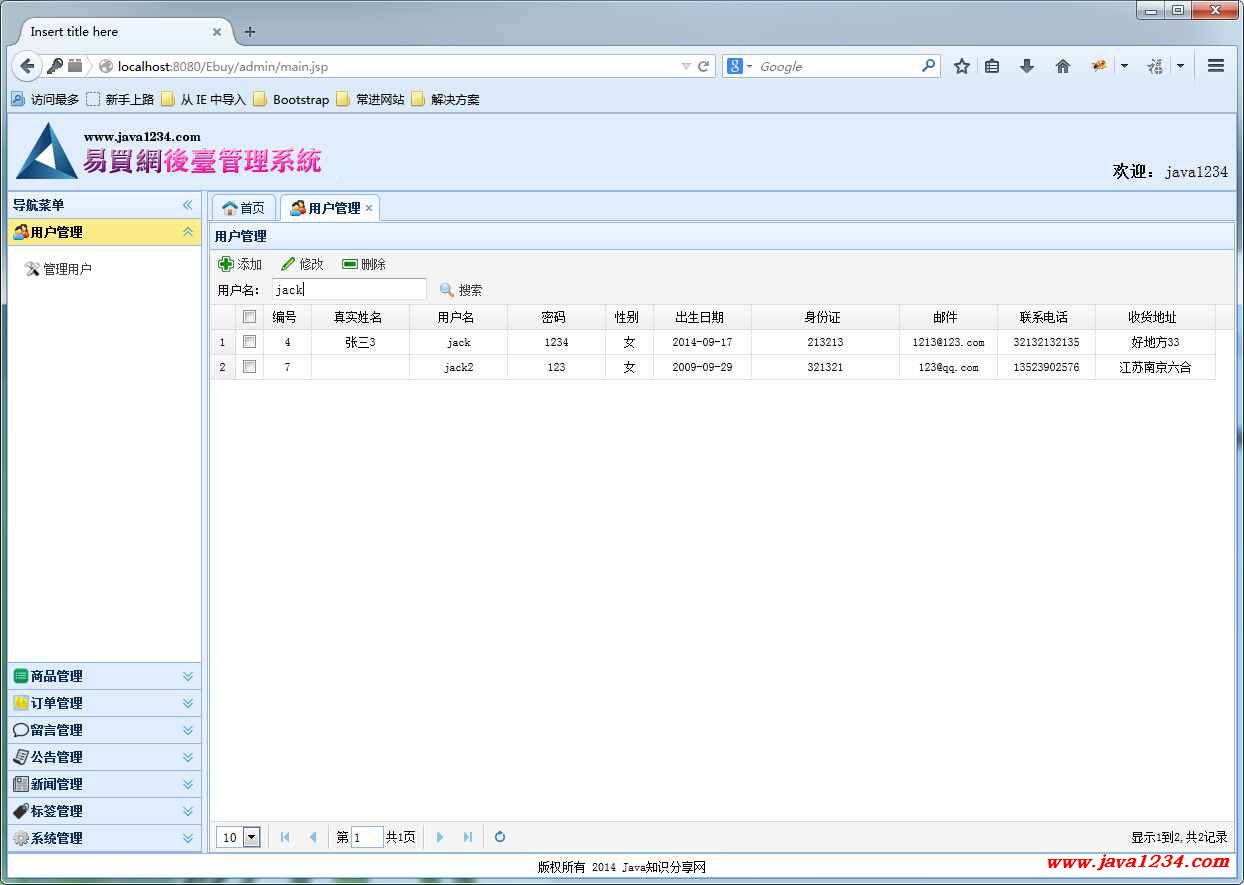Image resolution: width=1244 pixels, height=885 pixels.
Task: Collapse the navigation menu (导航菜单) panel
Action: click(x=187, y=205)
